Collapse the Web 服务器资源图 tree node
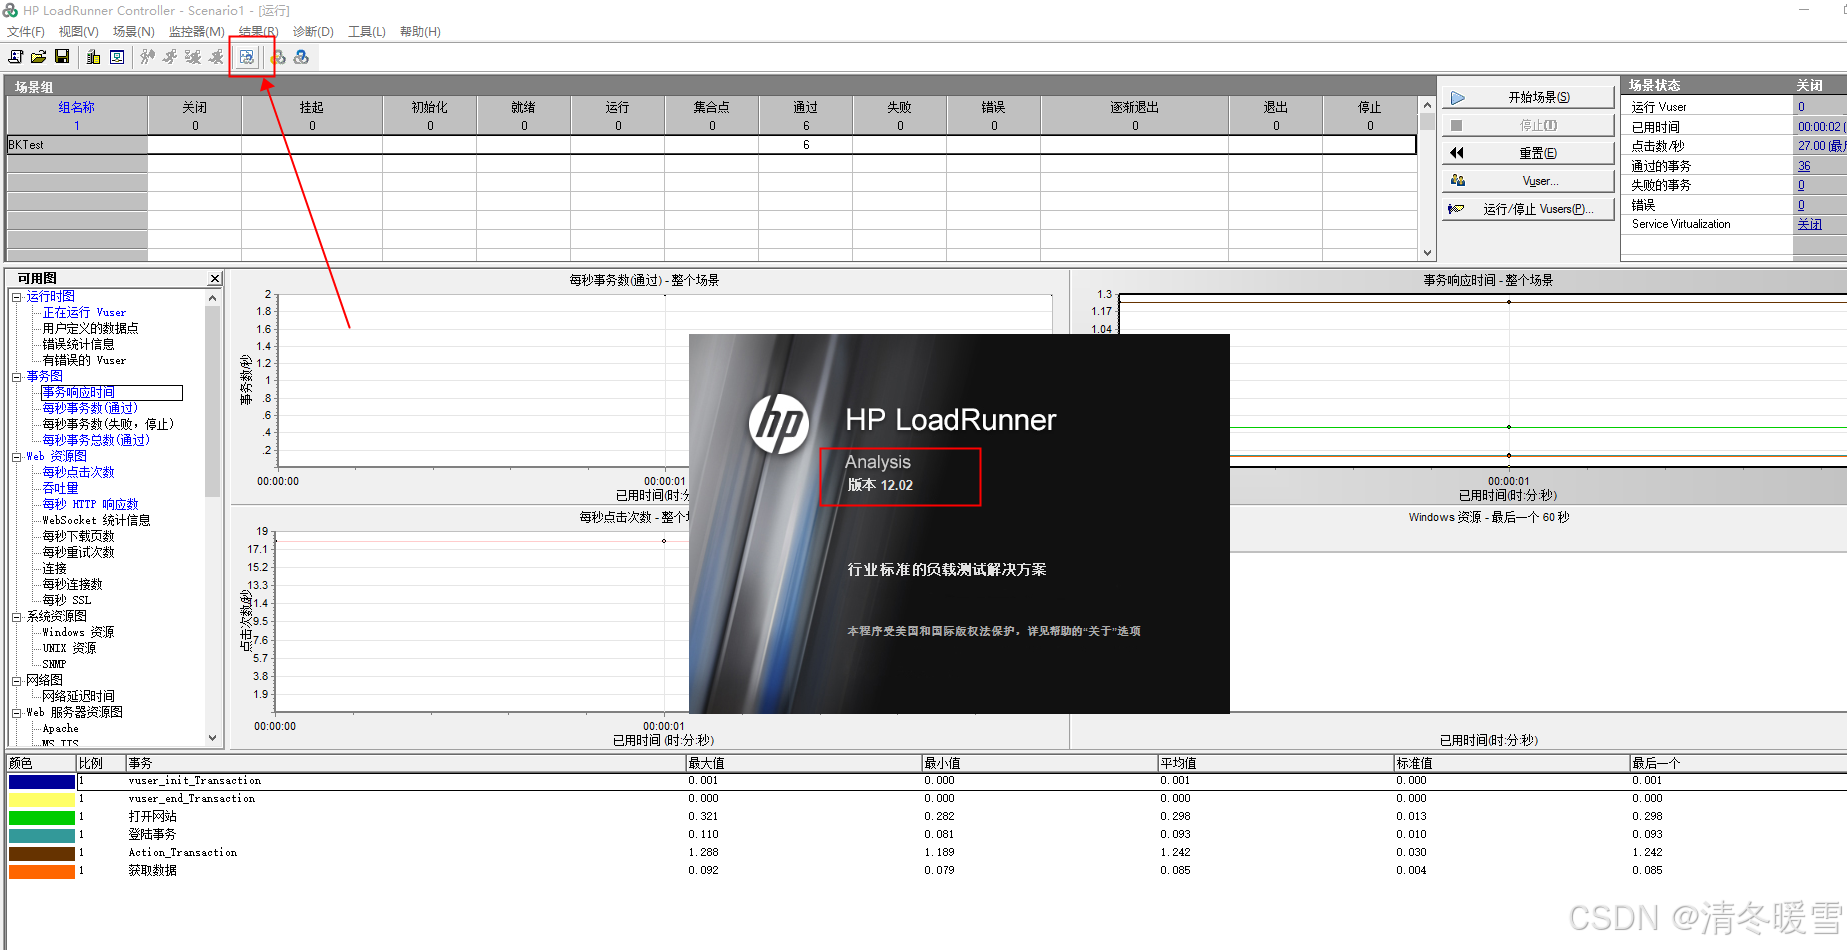Image resolution: width=1847 pixels, height=950 pixels. pyautogui.click(x=17, y=713)
